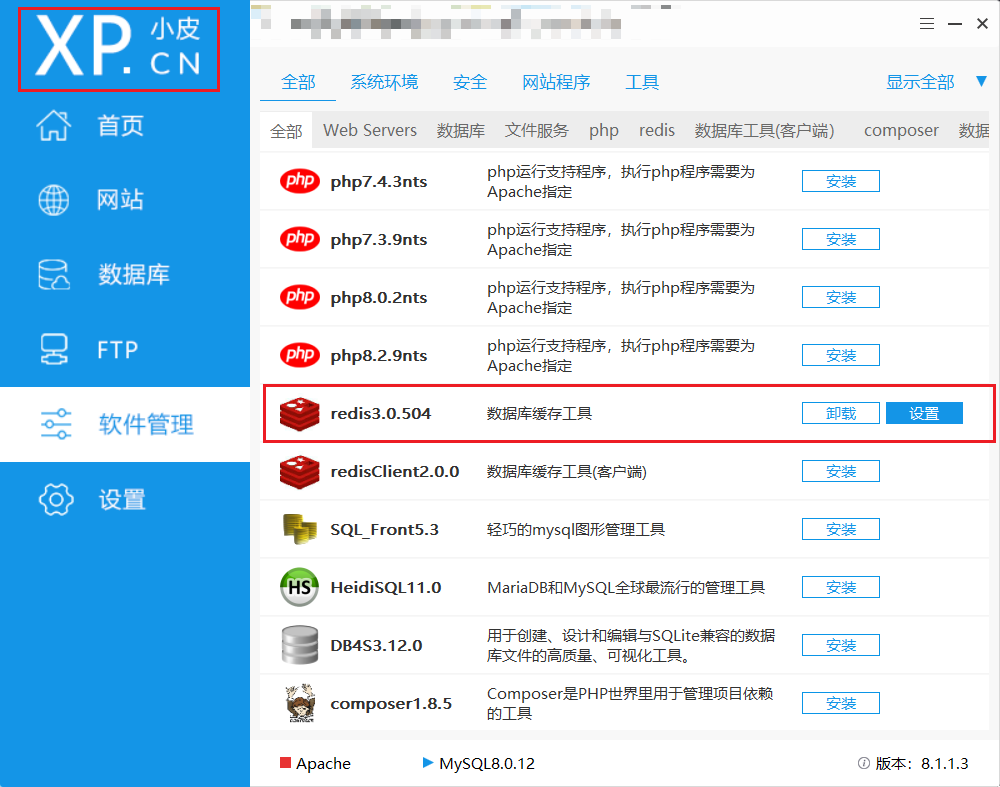Click the redisClient2.0.0 cube icon
Image resolution: width=1000 pixels, height=787 pixels.
click(x=300, y=471)
